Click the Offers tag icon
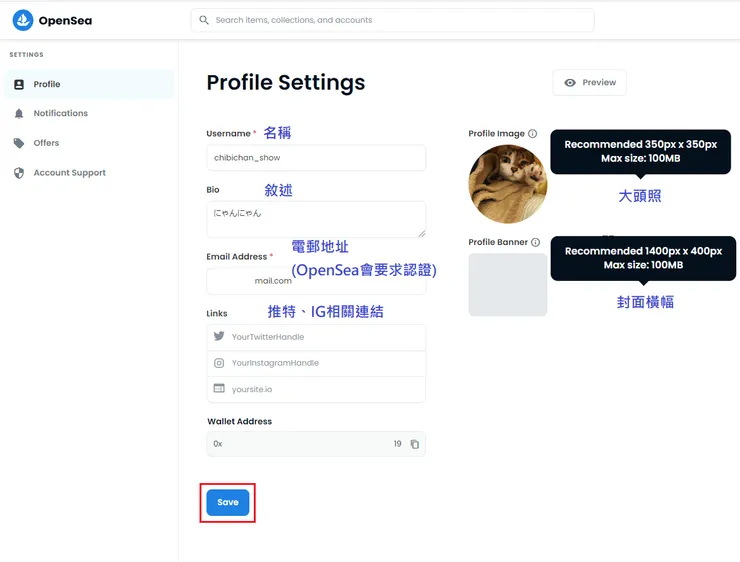This screenshot has width=740, height=562. 19,143
